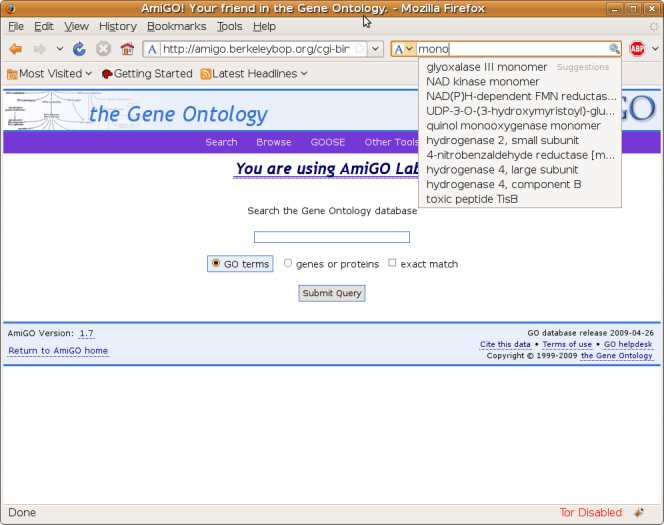The height and width of the screenshot is (525, 664).
Task: Select suggestion 'quinol monooxygenase monomer'
Action: point(520,126)
